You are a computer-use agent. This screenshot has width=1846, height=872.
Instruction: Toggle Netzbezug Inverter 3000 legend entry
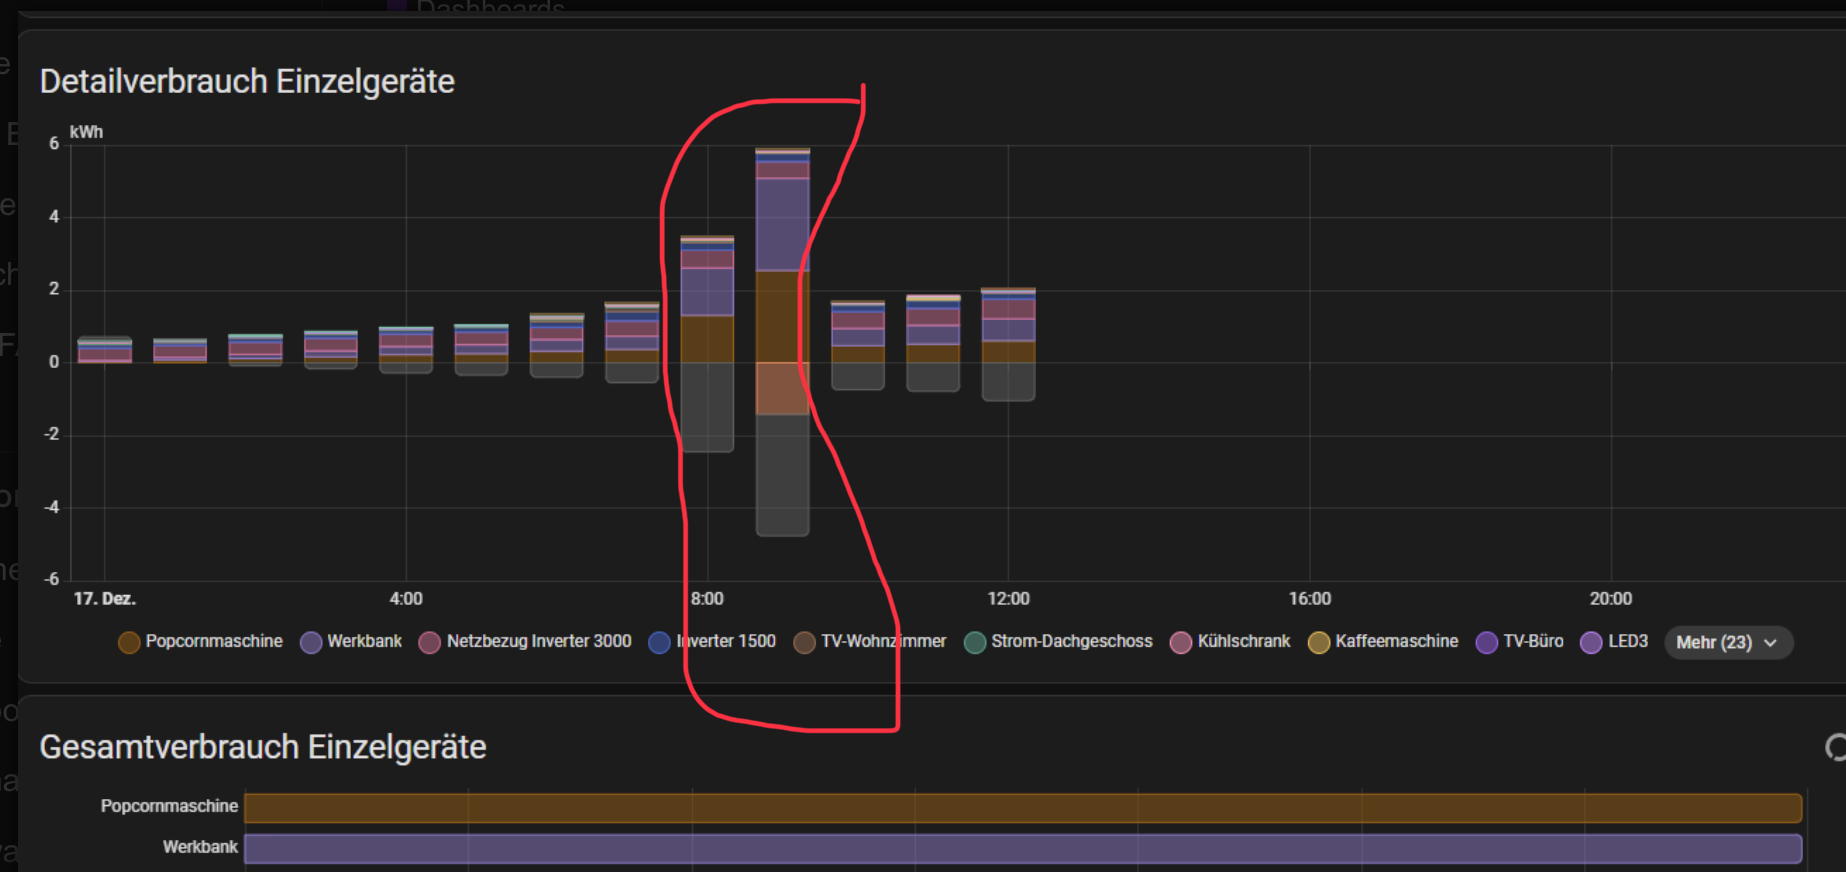[x=525, y=642]
